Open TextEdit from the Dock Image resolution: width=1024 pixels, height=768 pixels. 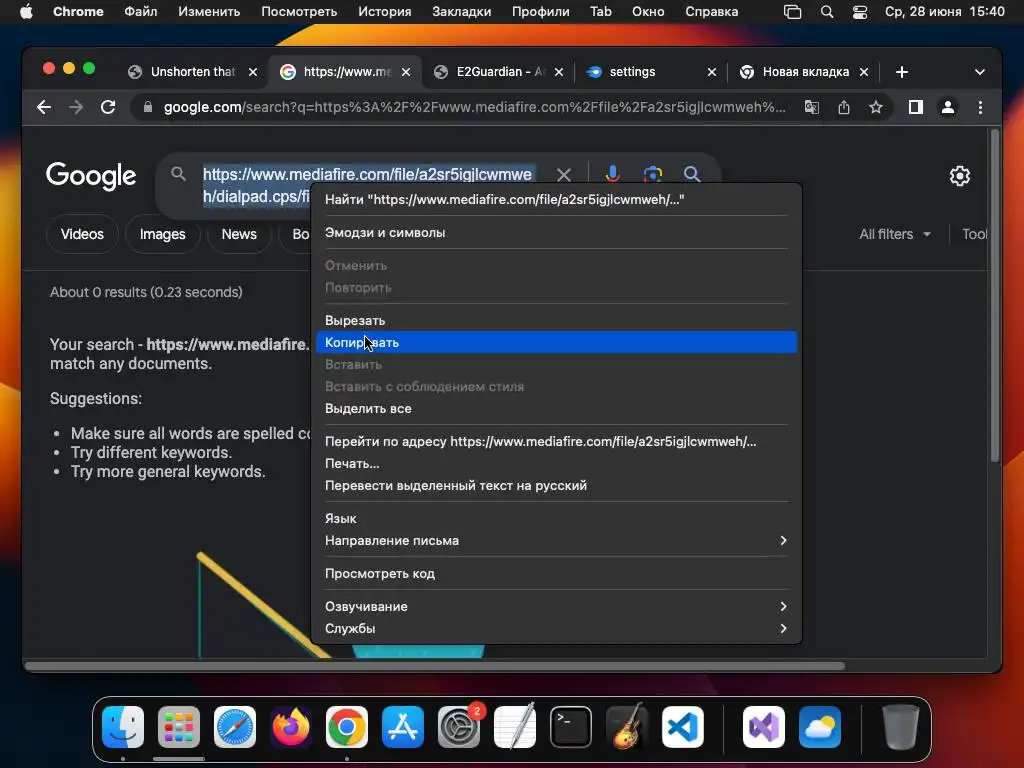pos(515,727)
